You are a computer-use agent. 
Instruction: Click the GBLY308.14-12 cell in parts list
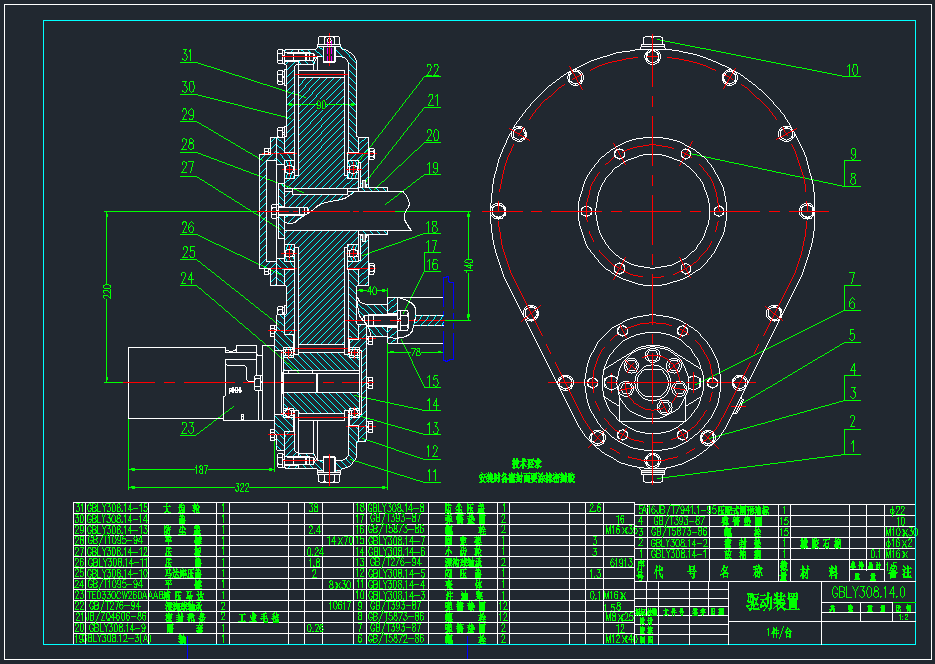click(x=117, y=551)
